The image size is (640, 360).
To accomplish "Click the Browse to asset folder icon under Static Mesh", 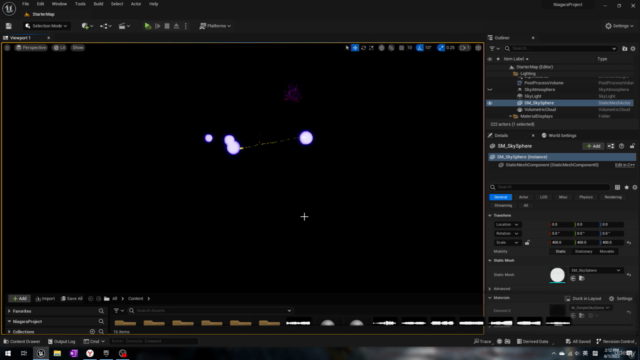I will (x=582, y=278).
